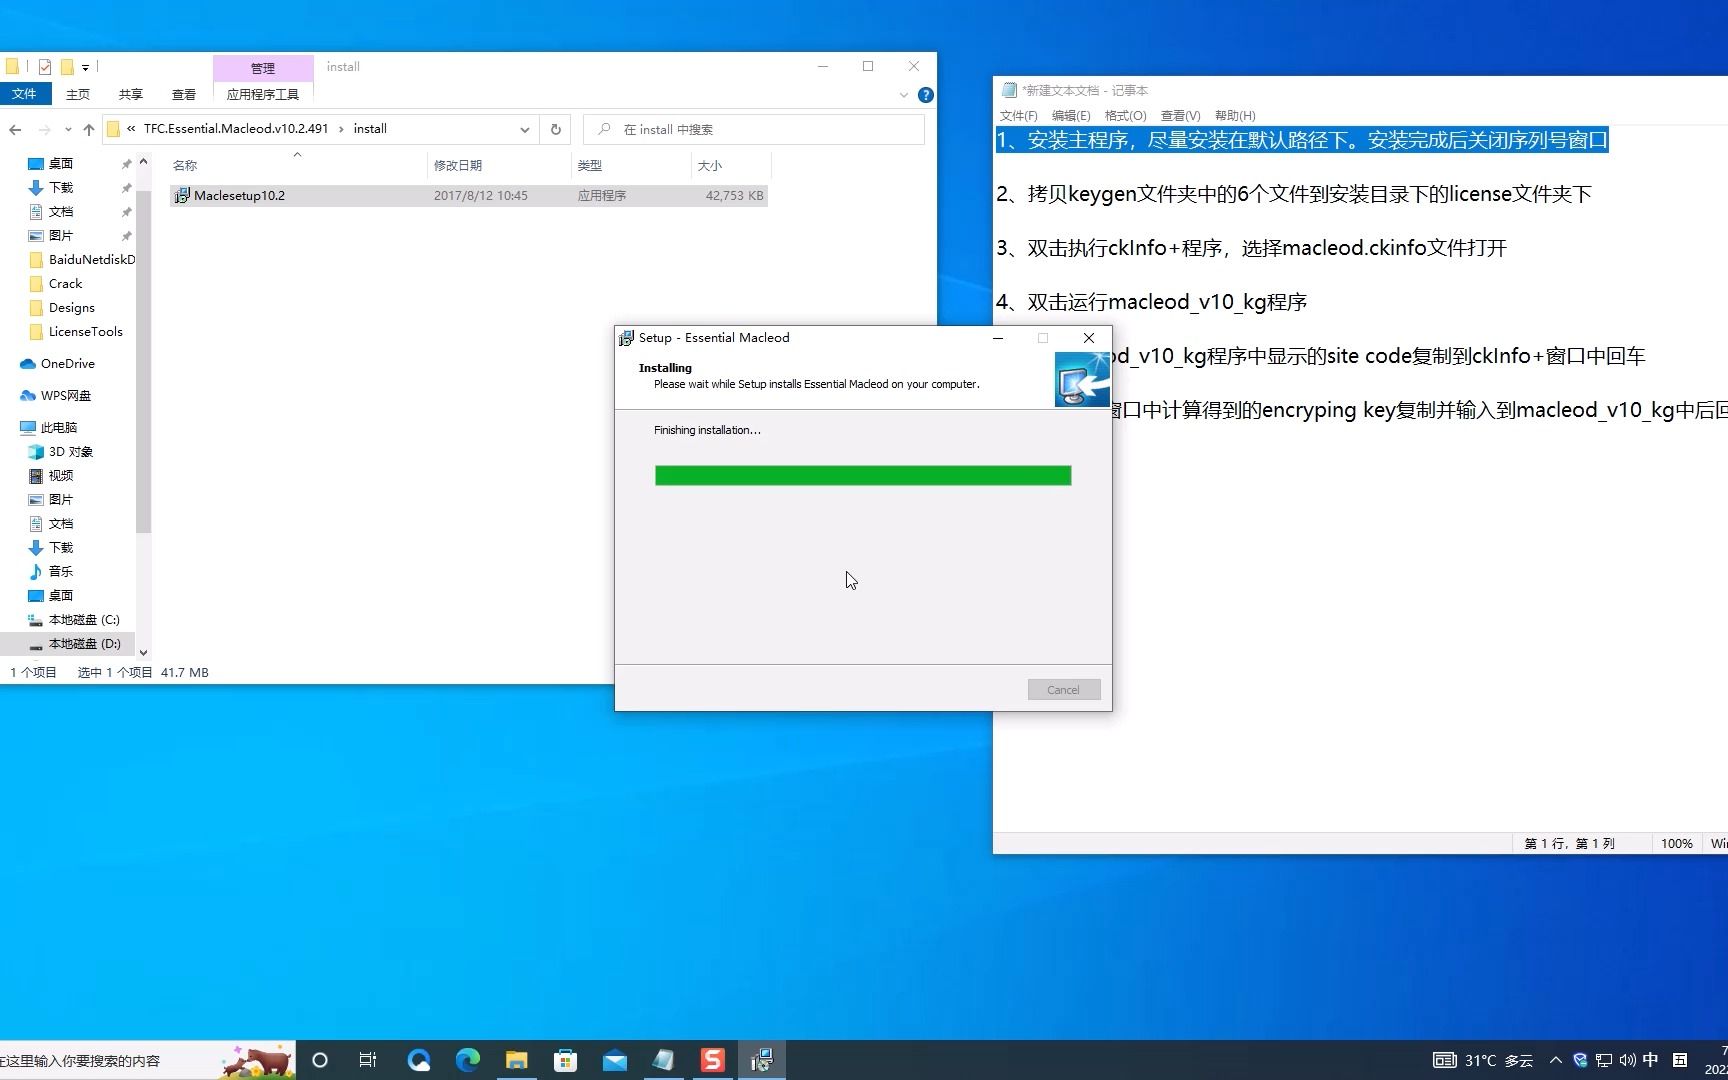The width and height of the screenshot is (1728, 1080).
Task: Open 查看 ribbon tab in Explorer
Action: pyautogui.click(x=184, y=94)
